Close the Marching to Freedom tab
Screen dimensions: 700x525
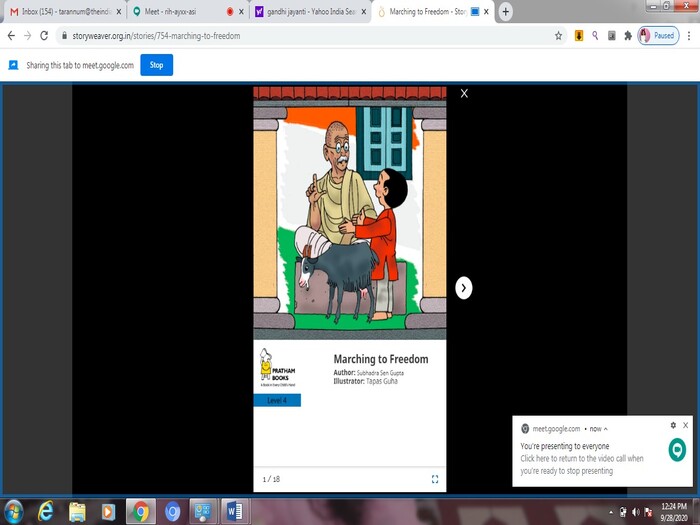(x=486, y=12)
